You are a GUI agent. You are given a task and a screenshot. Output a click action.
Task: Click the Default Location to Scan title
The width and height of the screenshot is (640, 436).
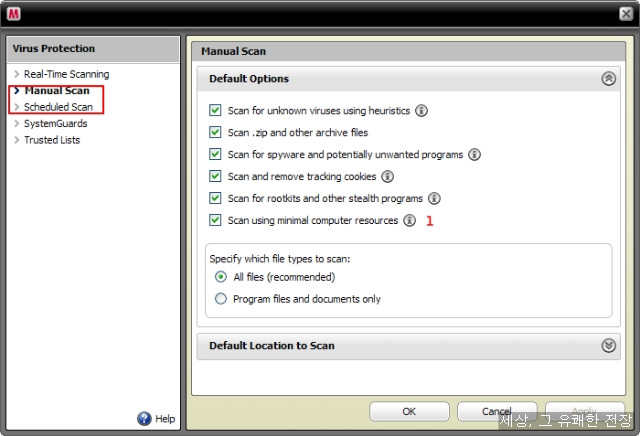[272, 346]
